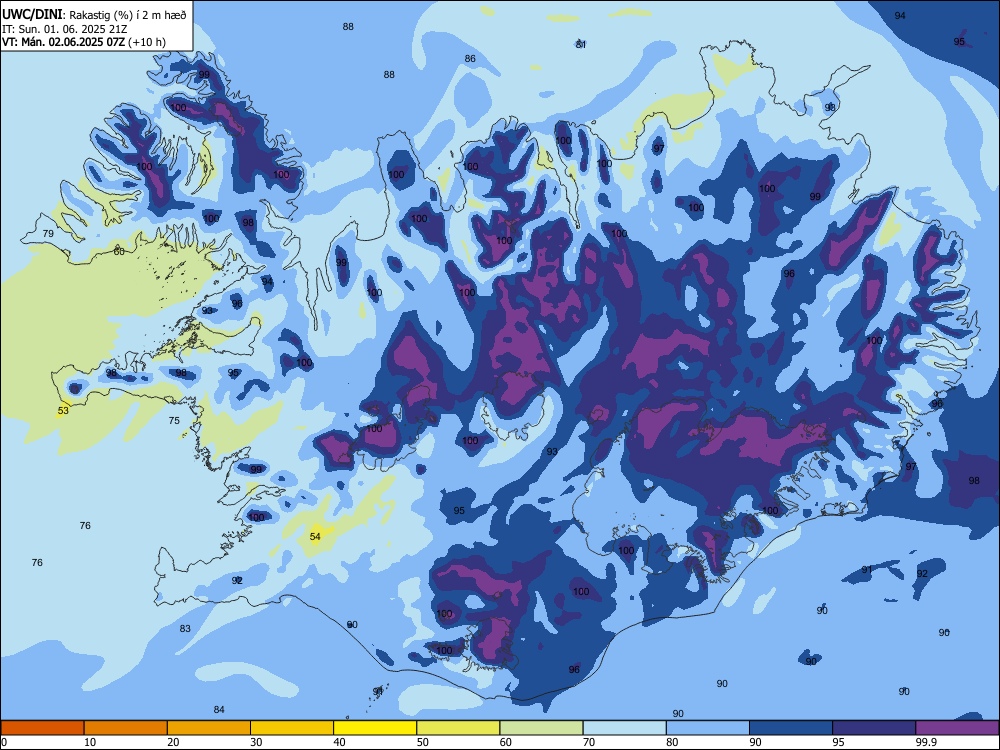Click the golden 30–40 legend color segment
The image size is (1000, 750).
[x=291, y=728]
